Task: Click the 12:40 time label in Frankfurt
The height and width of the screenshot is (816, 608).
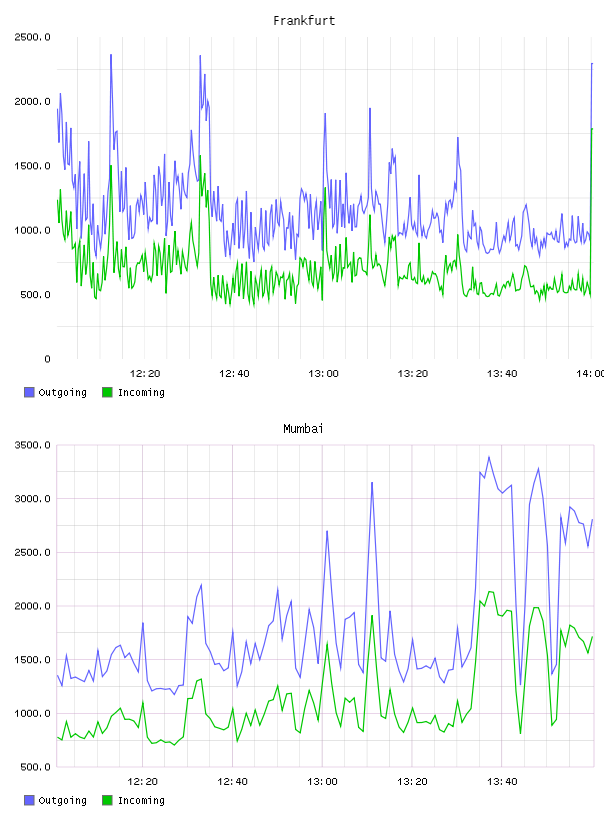Action: (234, 374)
